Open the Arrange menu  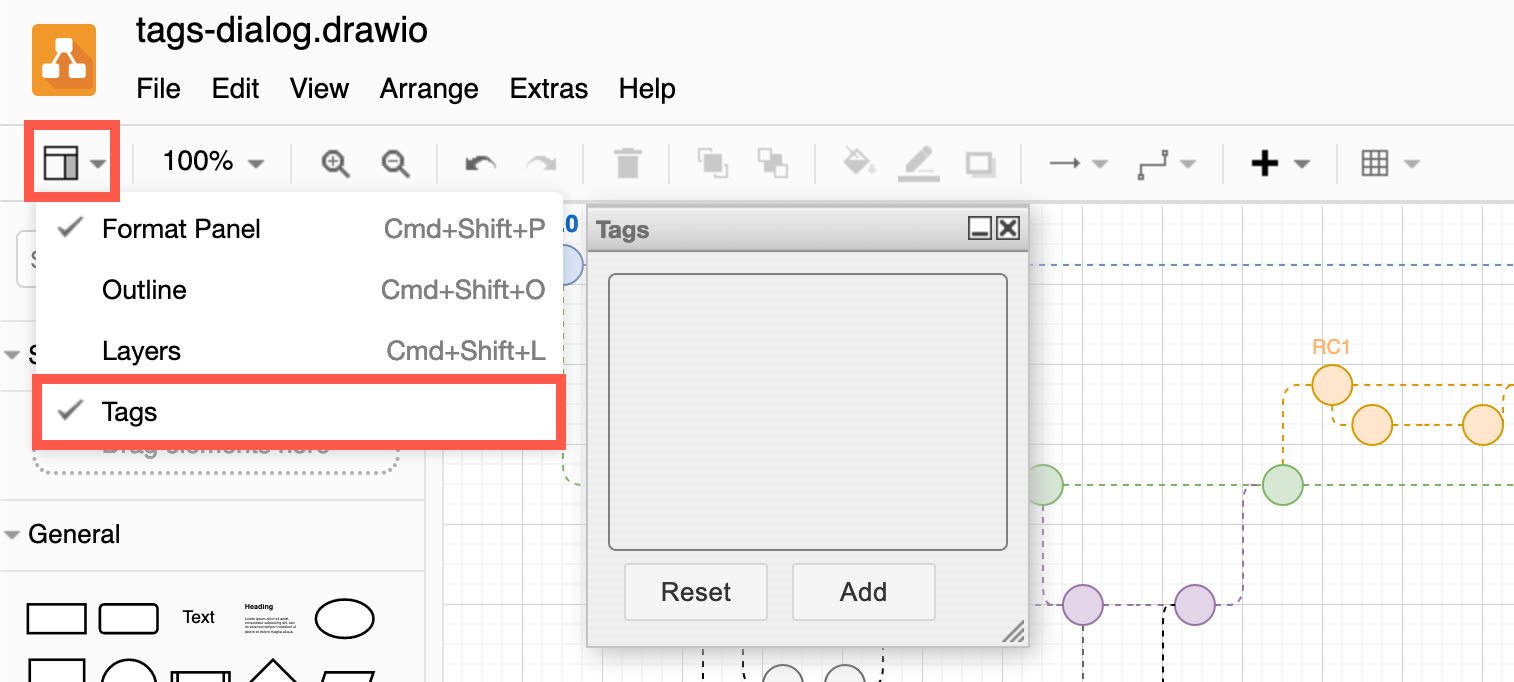(x=428, y=89)
